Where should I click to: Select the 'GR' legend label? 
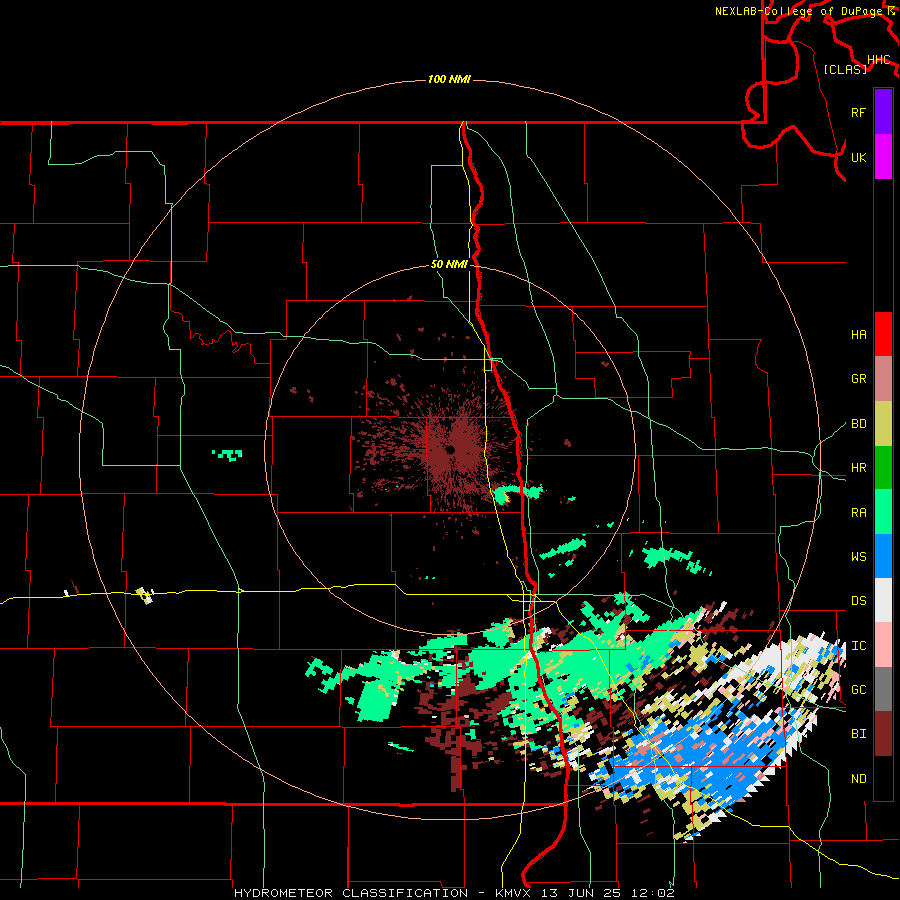[858, 379]
